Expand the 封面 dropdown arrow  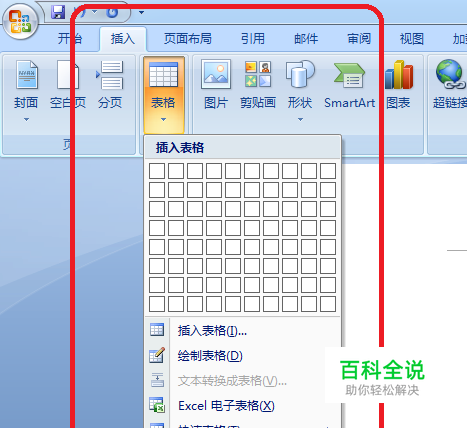pos(26,119)
